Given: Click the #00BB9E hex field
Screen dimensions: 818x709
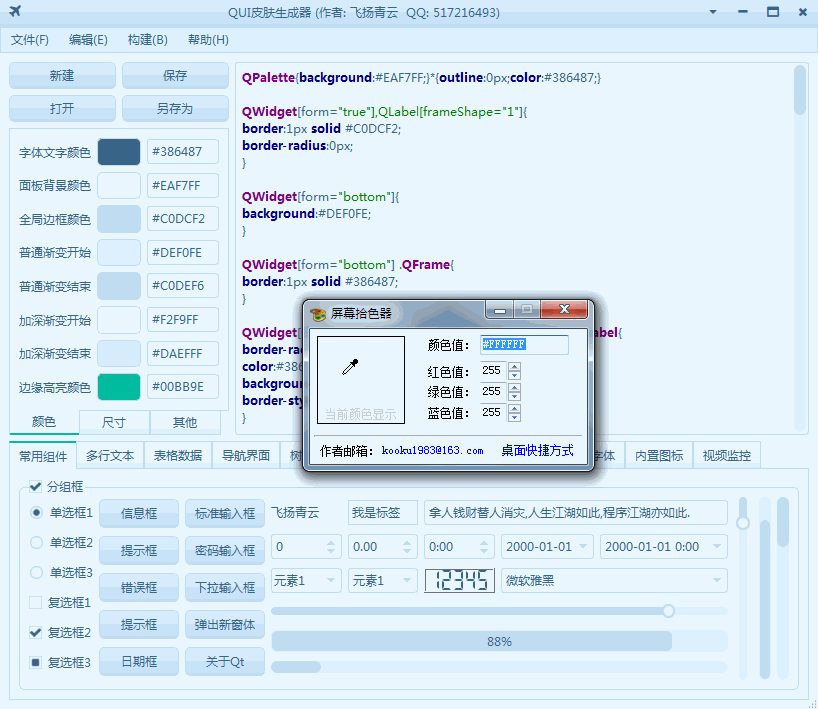Looking at the screenshot, I should pos(183,387).
